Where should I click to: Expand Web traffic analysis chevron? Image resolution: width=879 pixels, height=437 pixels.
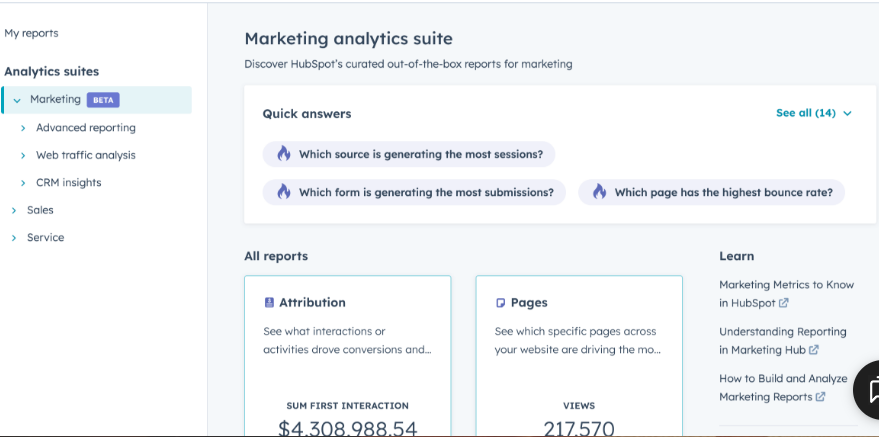tap(23, 156)
